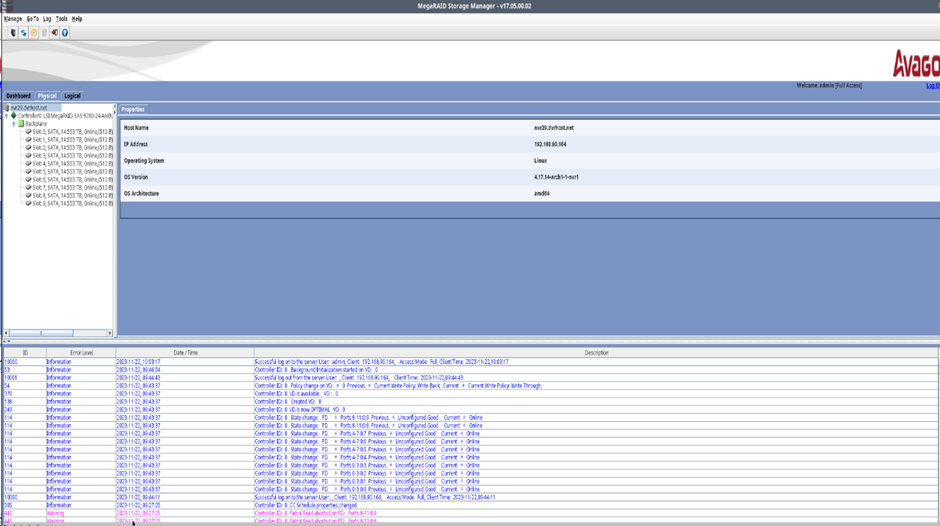940x526 pixels.
Task: Click the tree panel horizontal scrollbar
Action: tap(58, 333)
